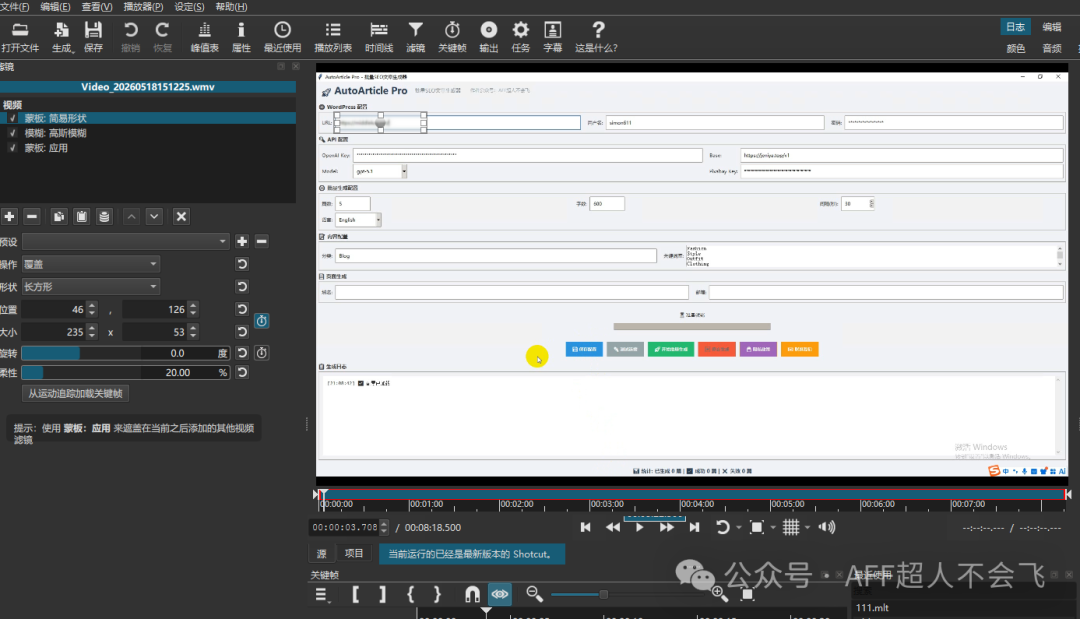
Task: Click the current timecode 00:00:03.708 field
Action: coord(345,527)
